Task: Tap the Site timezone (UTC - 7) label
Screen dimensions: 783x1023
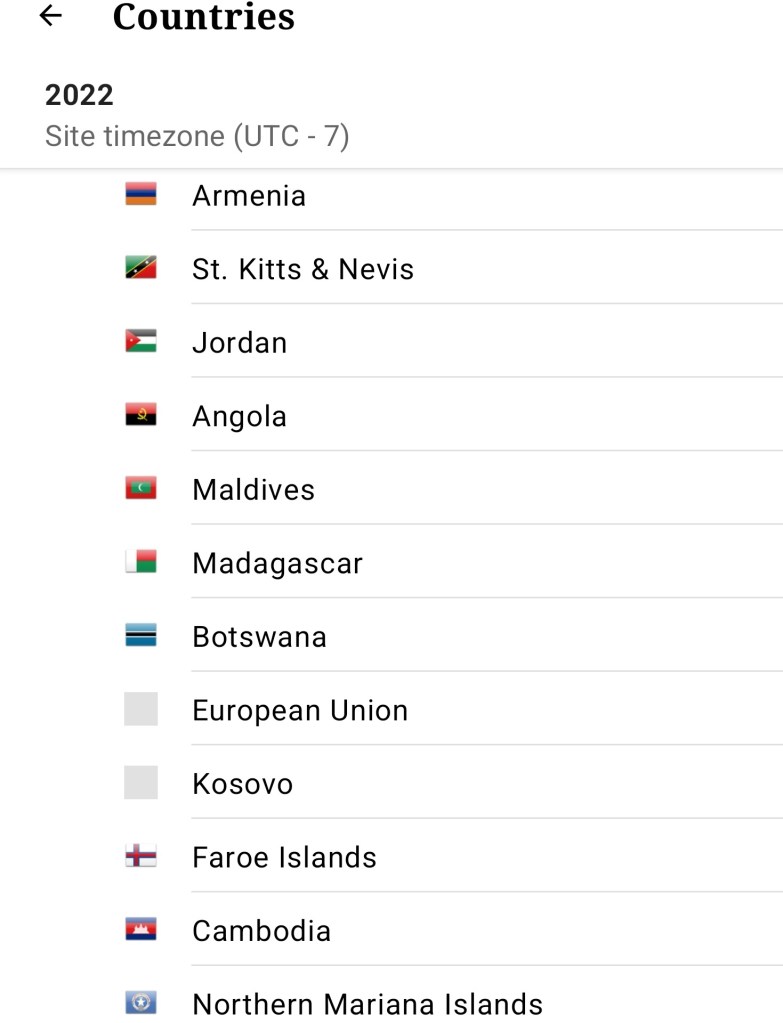Action: pyautogui.click(x=197, y=136)
